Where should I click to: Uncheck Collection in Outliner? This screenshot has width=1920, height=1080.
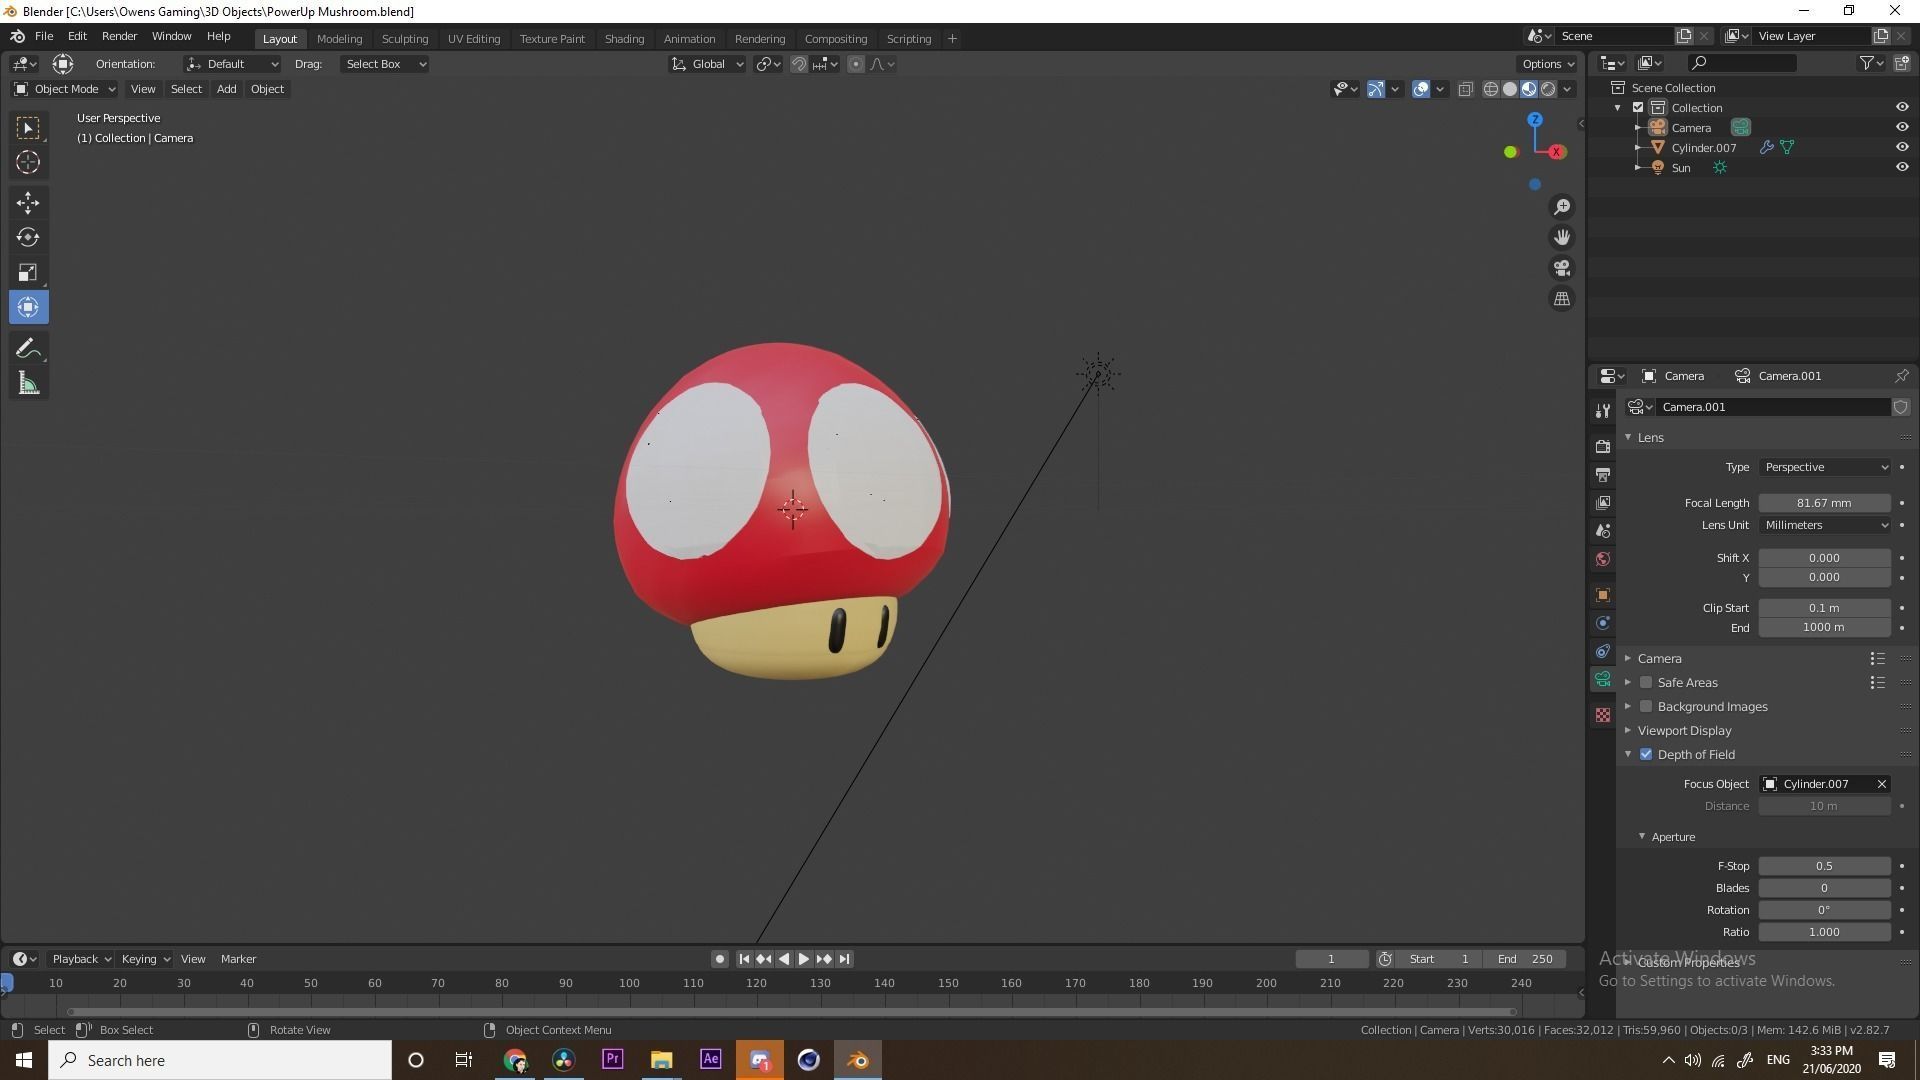pos(1638,107)
